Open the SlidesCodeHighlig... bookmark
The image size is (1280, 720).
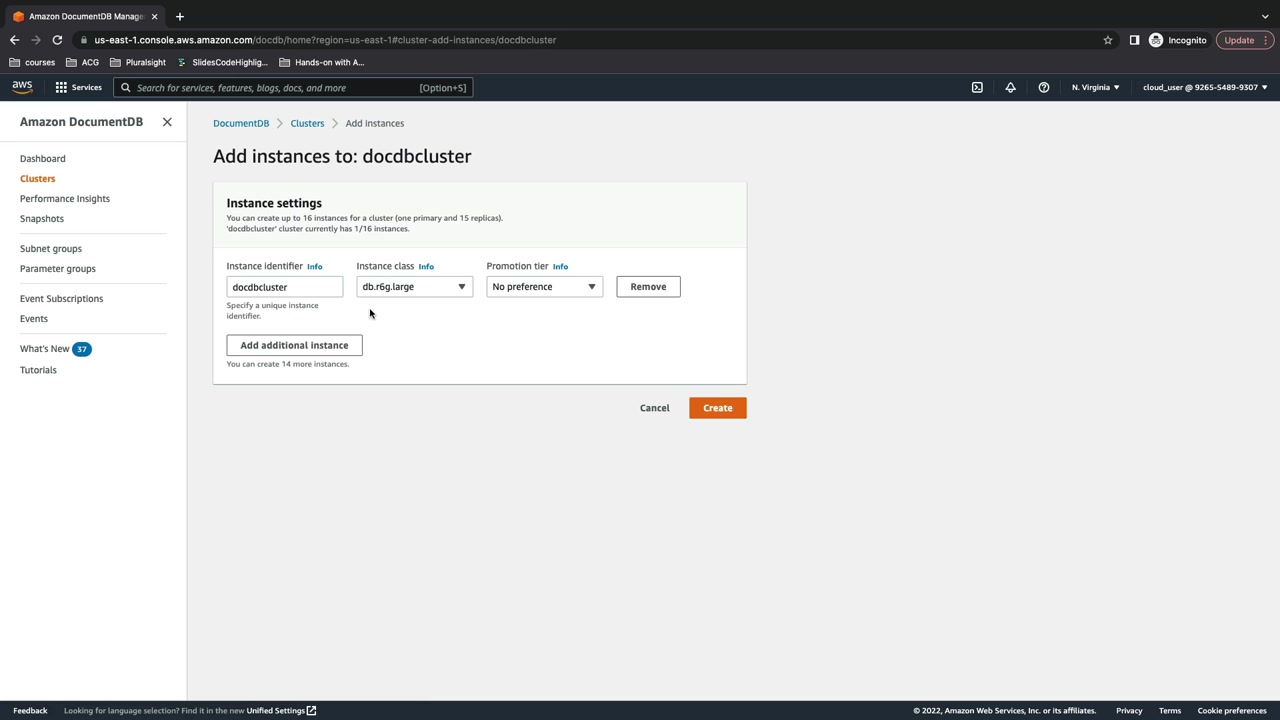tap(222, 62)
